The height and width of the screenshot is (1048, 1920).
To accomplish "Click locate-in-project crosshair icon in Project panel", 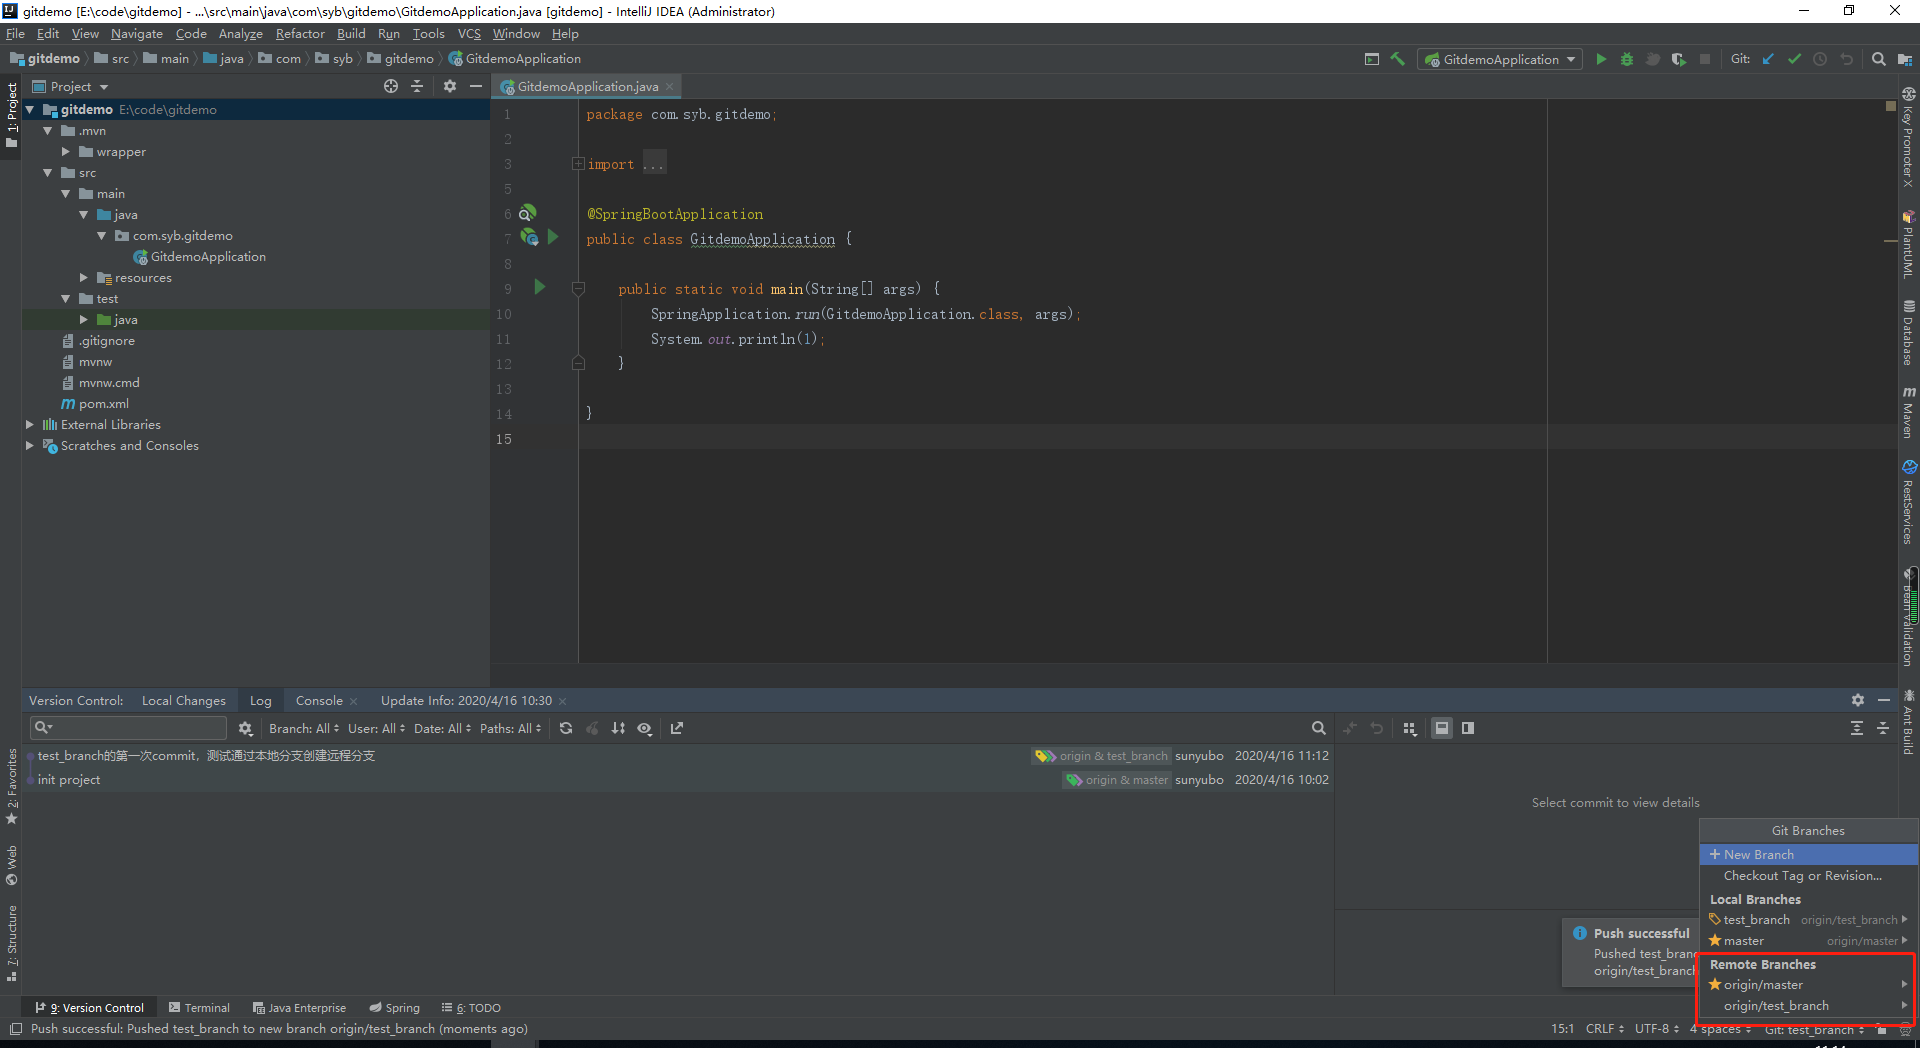I will (x=391, y=86).
